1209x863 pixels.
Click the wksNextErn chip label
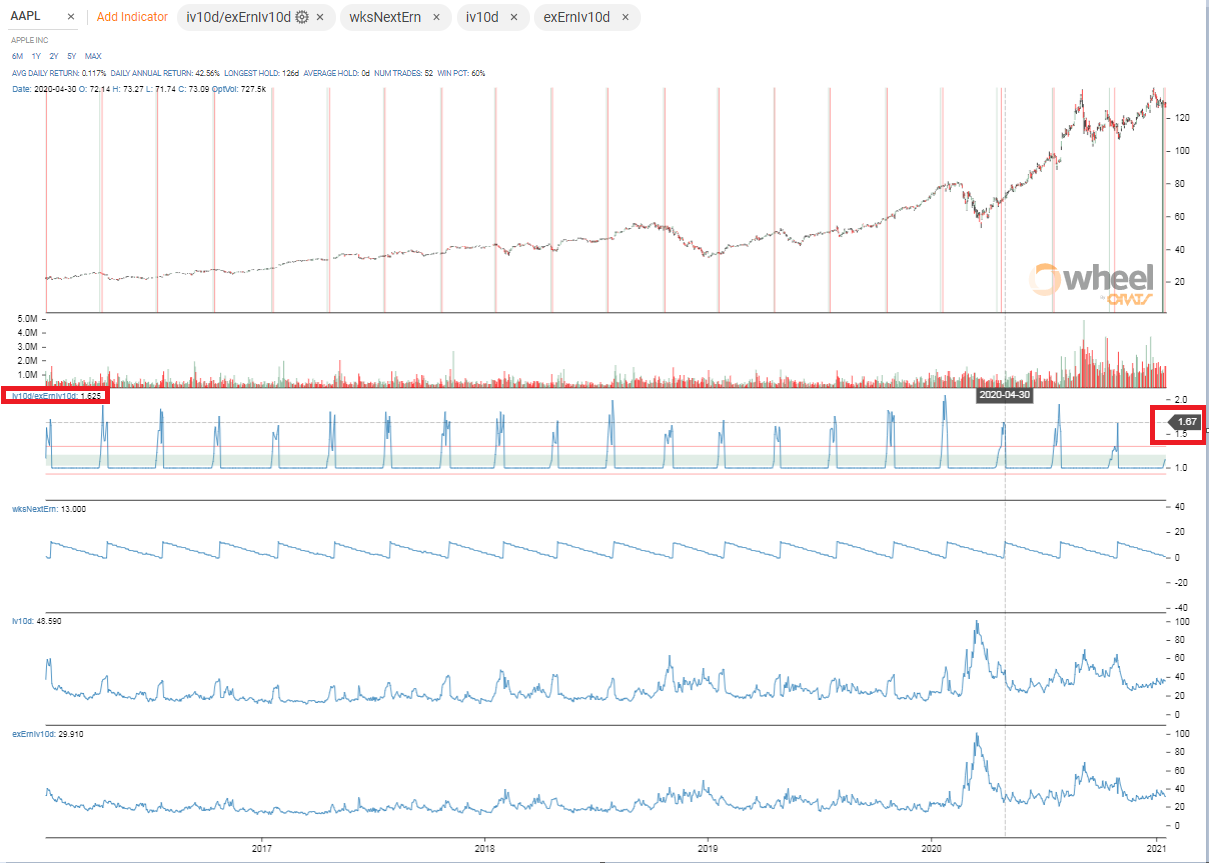click(x=384, y=17)
